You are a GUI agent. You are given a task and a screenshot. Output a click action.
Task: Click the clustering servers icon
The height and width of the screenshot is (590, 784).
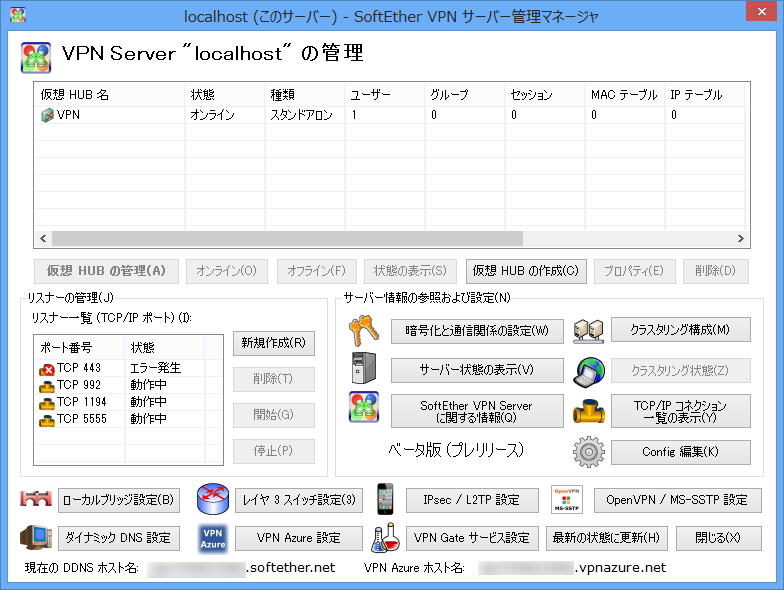(x=588, y=330)
